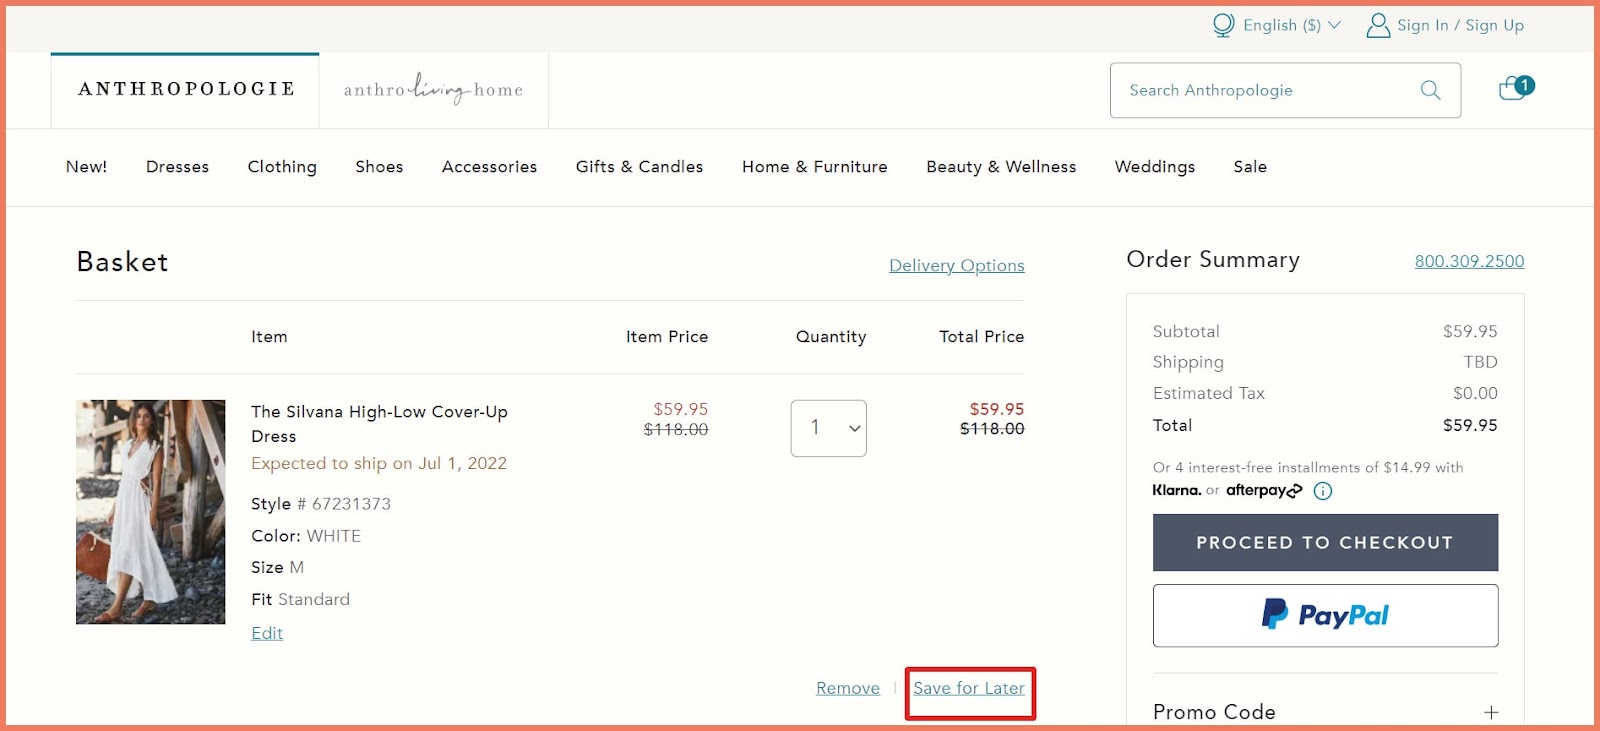Screen dimensions: 1600x731
Task: Click the Sign In profile icon
Action: click(x=1378, y=25)
